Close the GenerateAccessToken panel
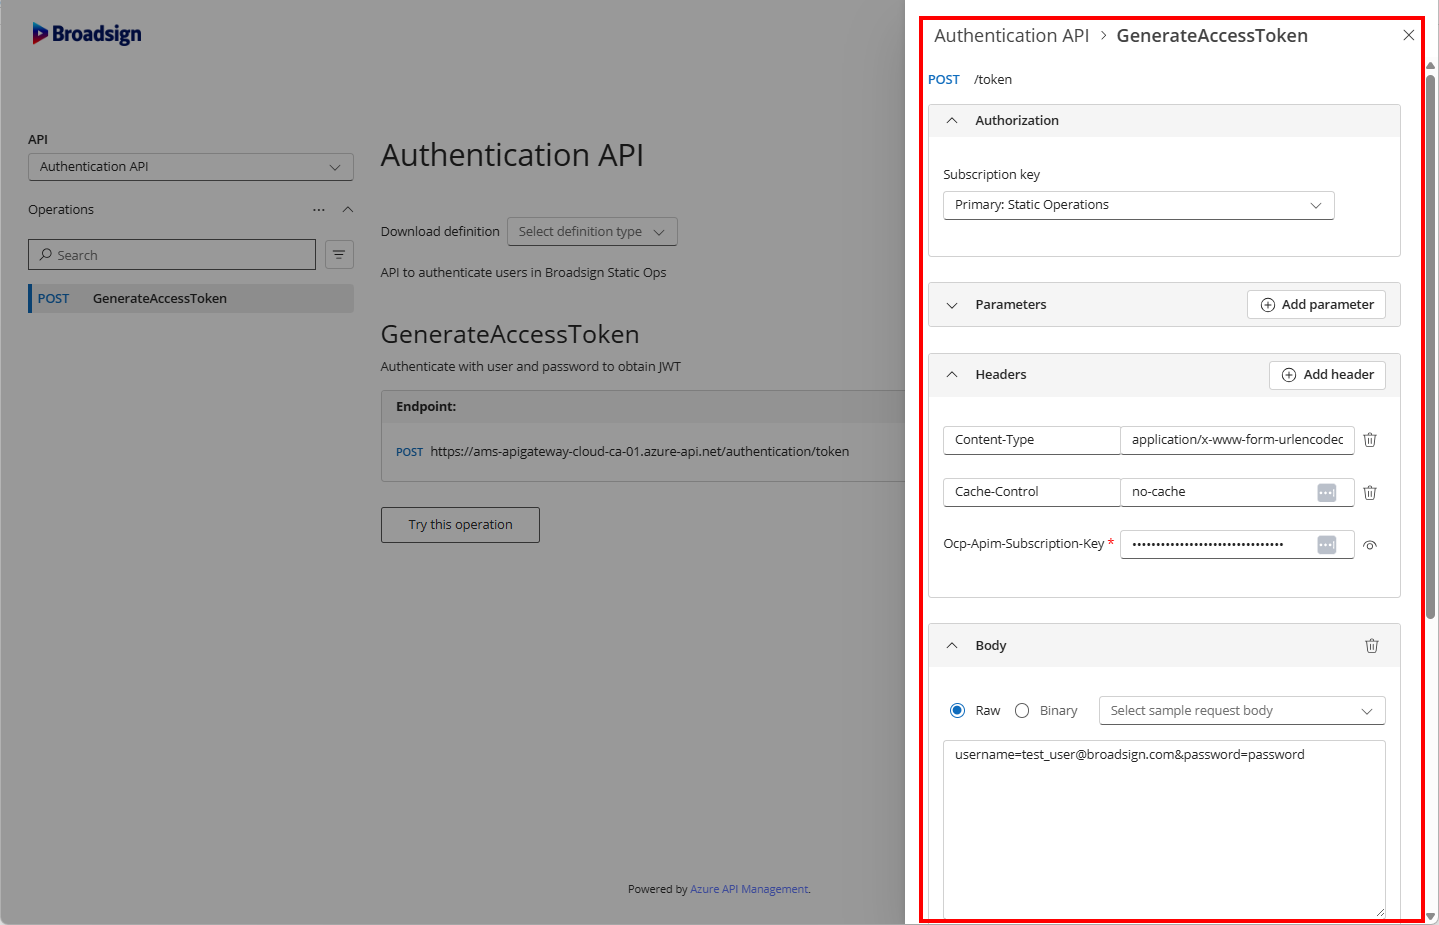This screenshot has width=1439, height=925. [1408, 36]
